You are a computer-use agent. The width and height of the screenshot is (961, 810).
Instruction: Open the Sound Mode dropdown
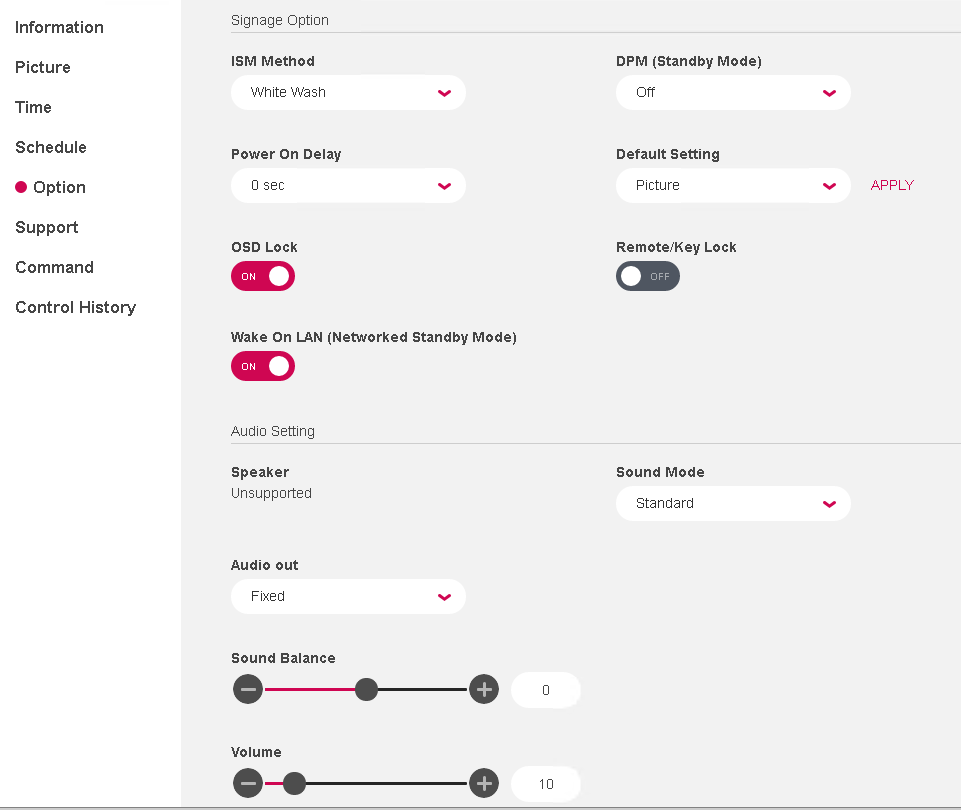733,503
